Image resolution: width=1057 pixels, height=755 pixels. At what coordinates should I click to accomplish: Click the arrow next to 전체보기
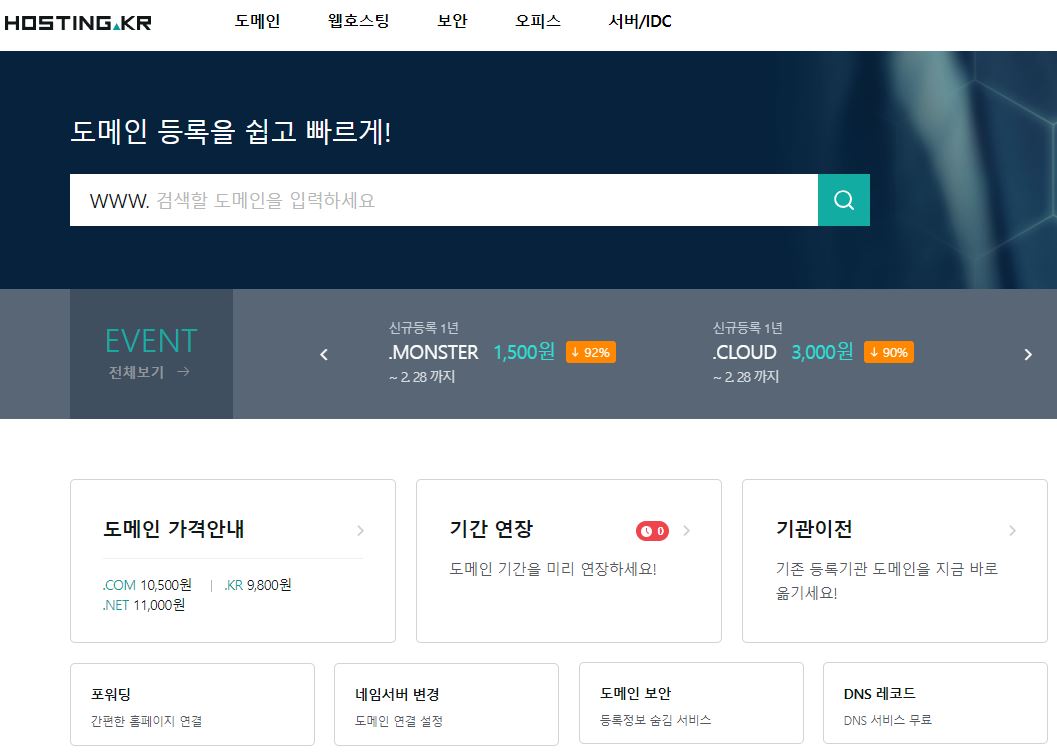coord(183,371)
